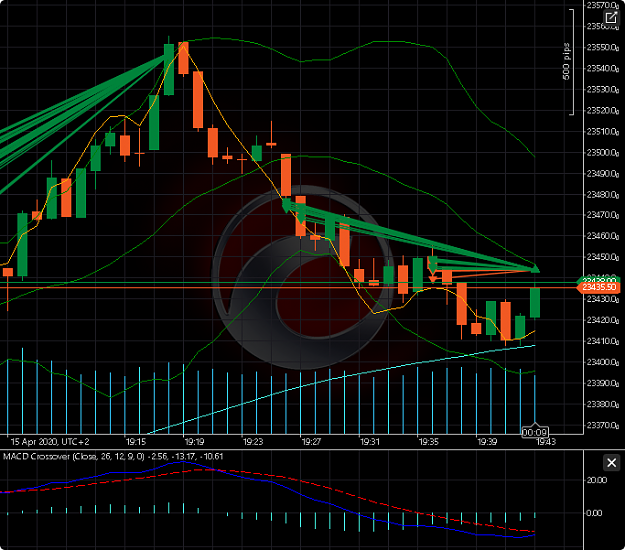The width and height of the screenshot is (625, 550).
Task: Click the 20.00 MACD scale value
Action: pos(596,480)
